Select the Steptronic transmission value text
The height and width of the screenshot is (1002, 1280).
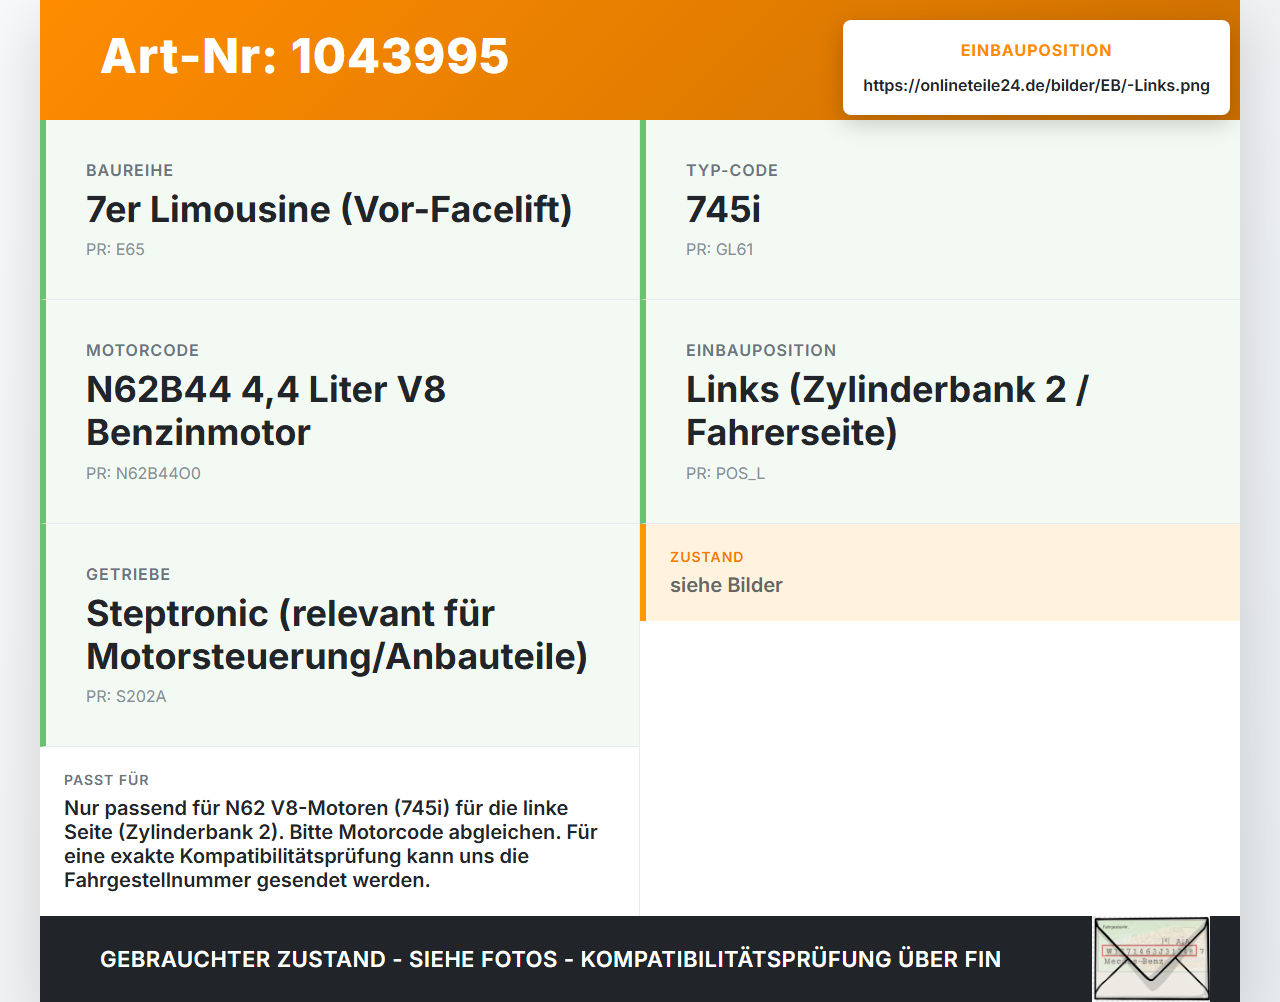(x=337, y=635)
